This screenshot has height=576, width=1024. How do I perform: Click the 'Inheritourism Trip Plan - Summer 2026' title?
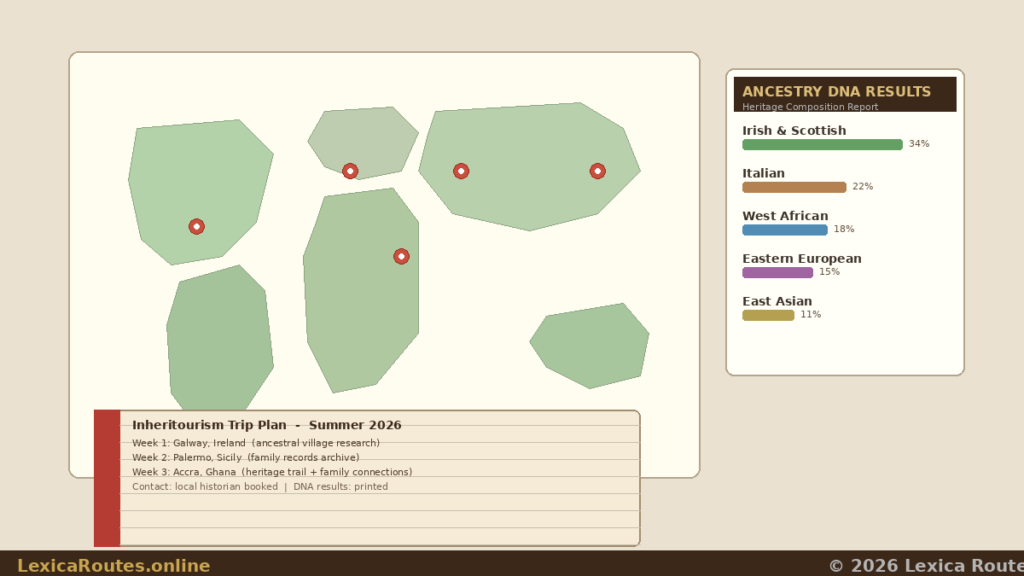[266, 425]
